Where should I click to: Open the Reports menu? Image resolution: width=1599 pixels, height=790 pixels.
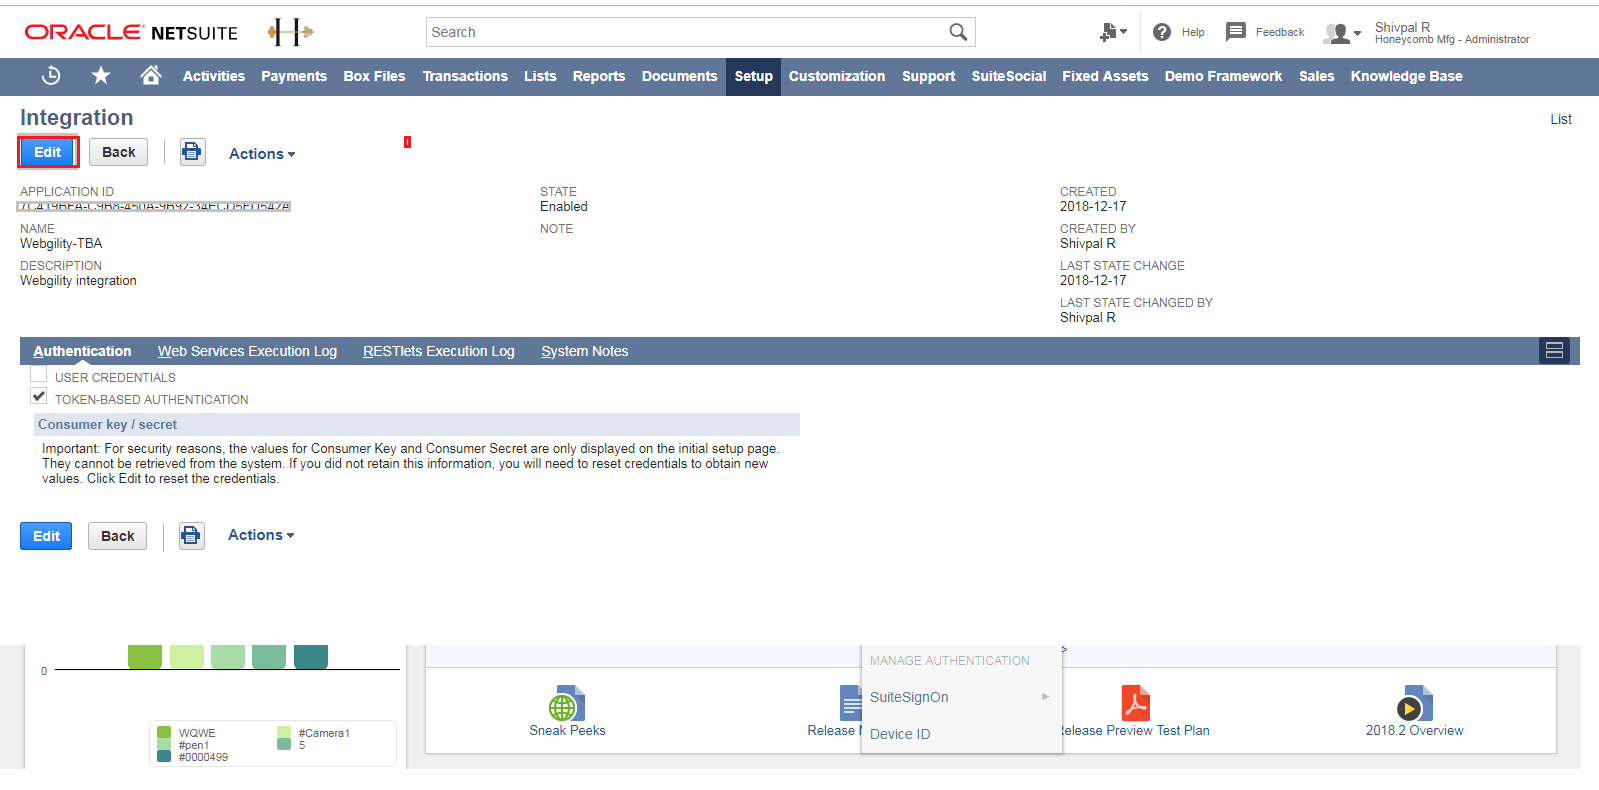[x=599, y=76]
